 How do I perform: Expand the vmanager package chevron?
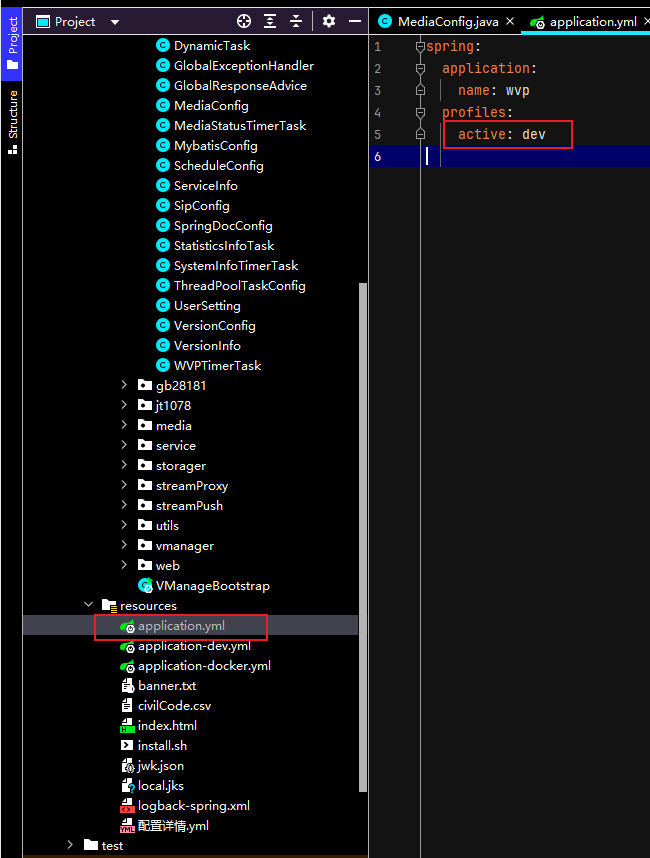coord(124,545)
